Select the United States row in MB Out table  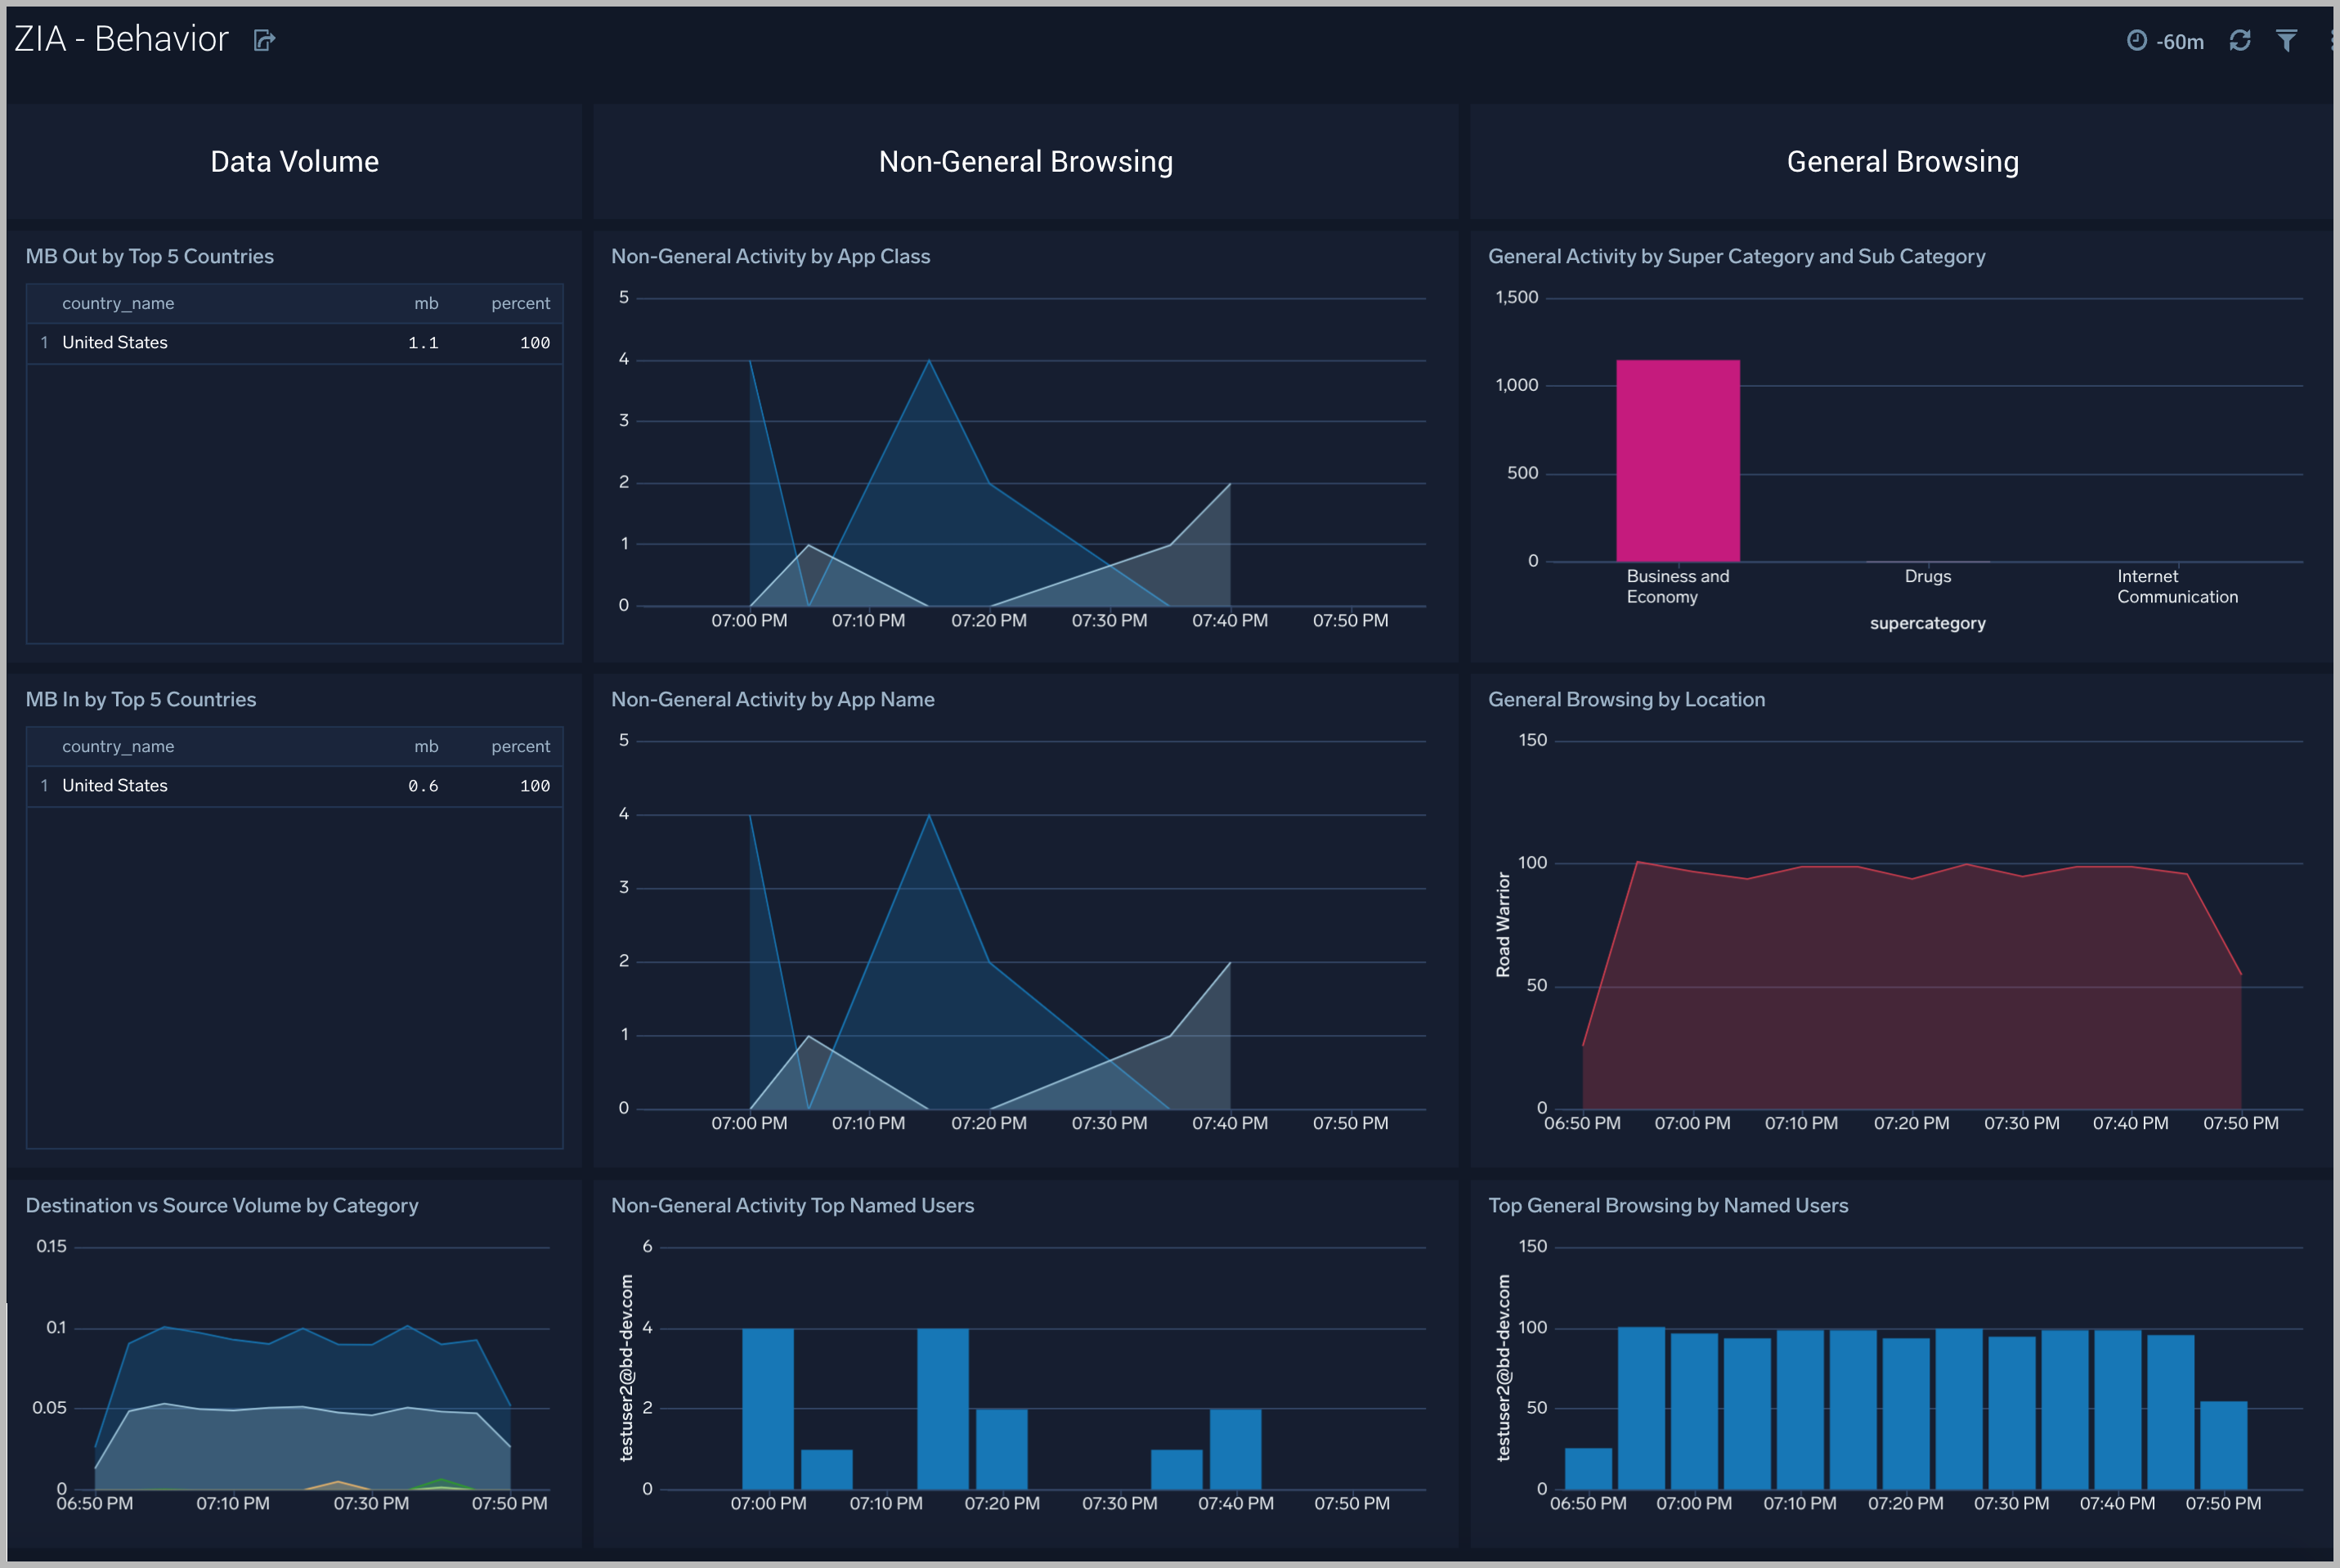115,342
